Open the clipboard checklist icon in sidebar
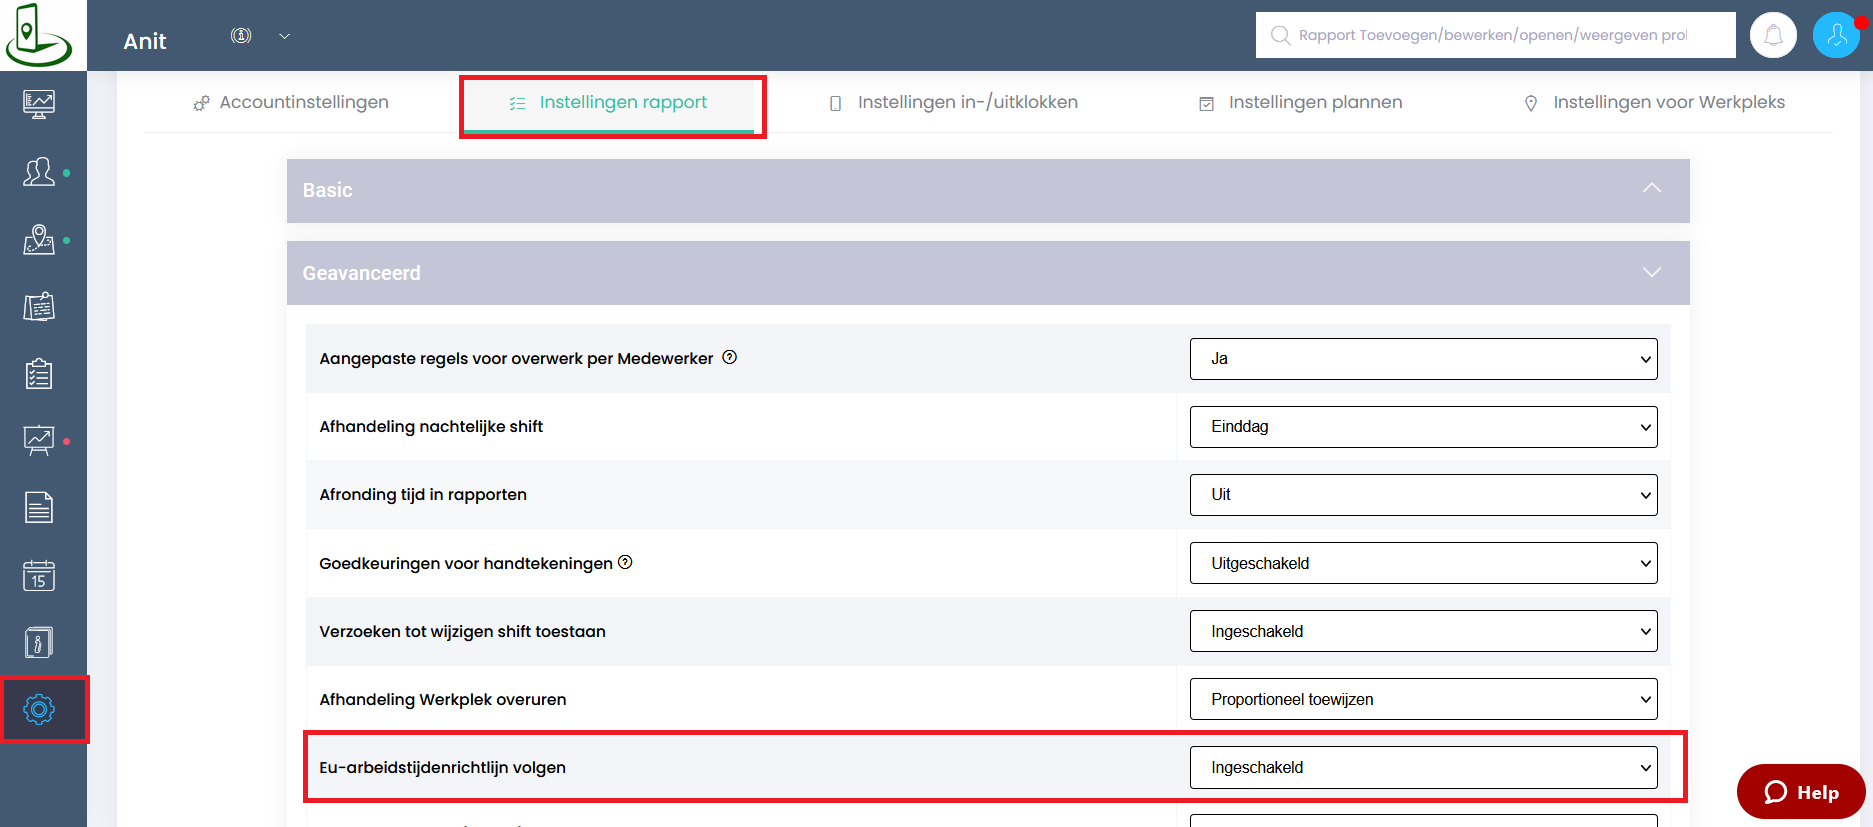Viewport: 1873px width, 827px height. (x=39, y=375)
